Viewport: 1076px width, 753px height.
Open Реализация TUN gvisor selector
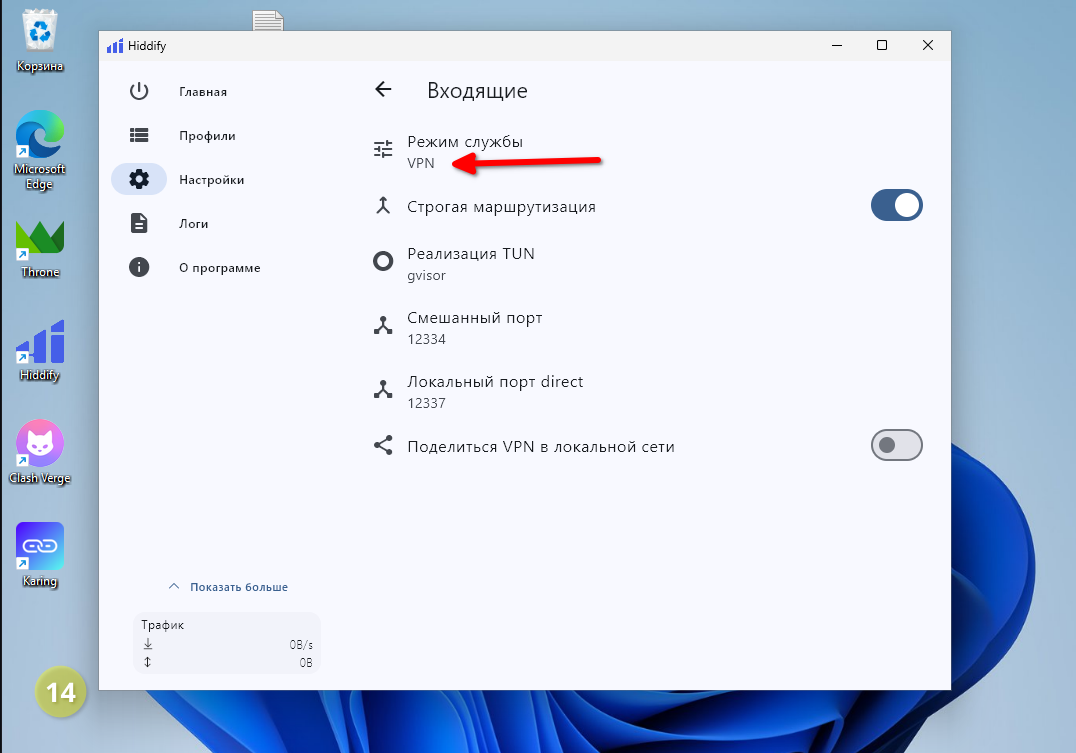click(x=647, y=264)
